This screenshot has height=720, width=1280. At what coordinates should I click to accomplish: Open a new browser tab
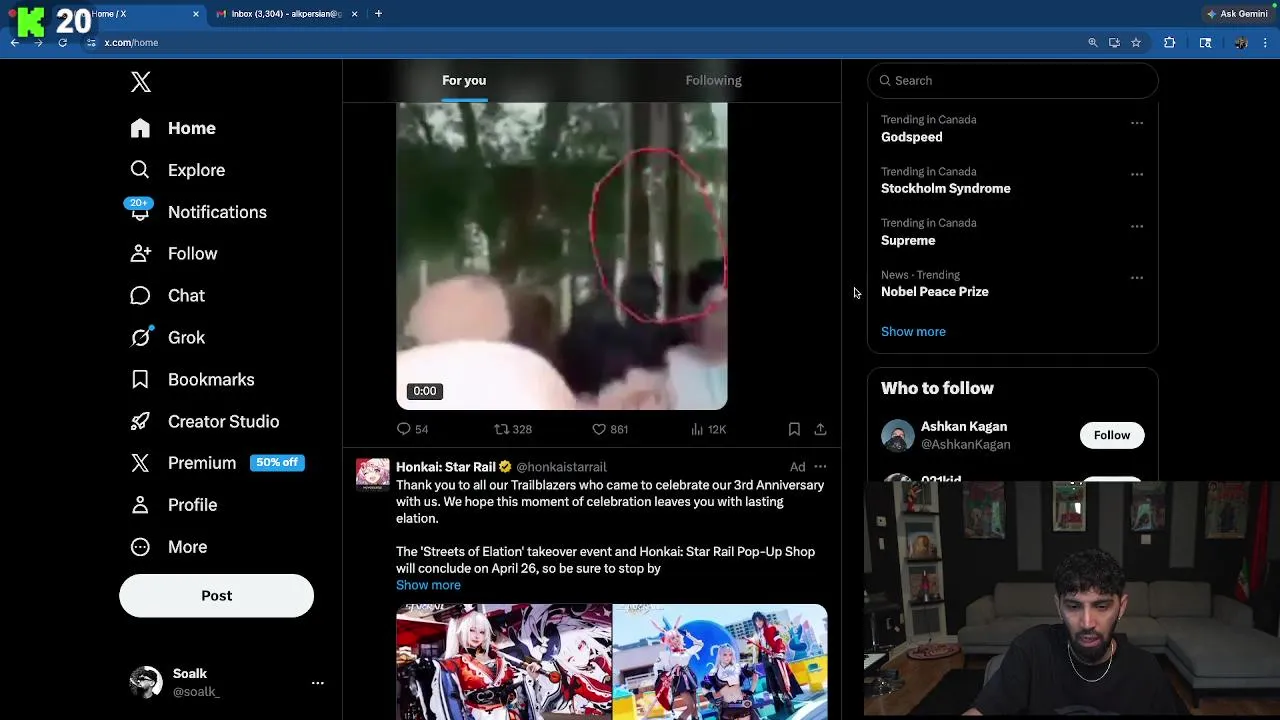point(378,14)
